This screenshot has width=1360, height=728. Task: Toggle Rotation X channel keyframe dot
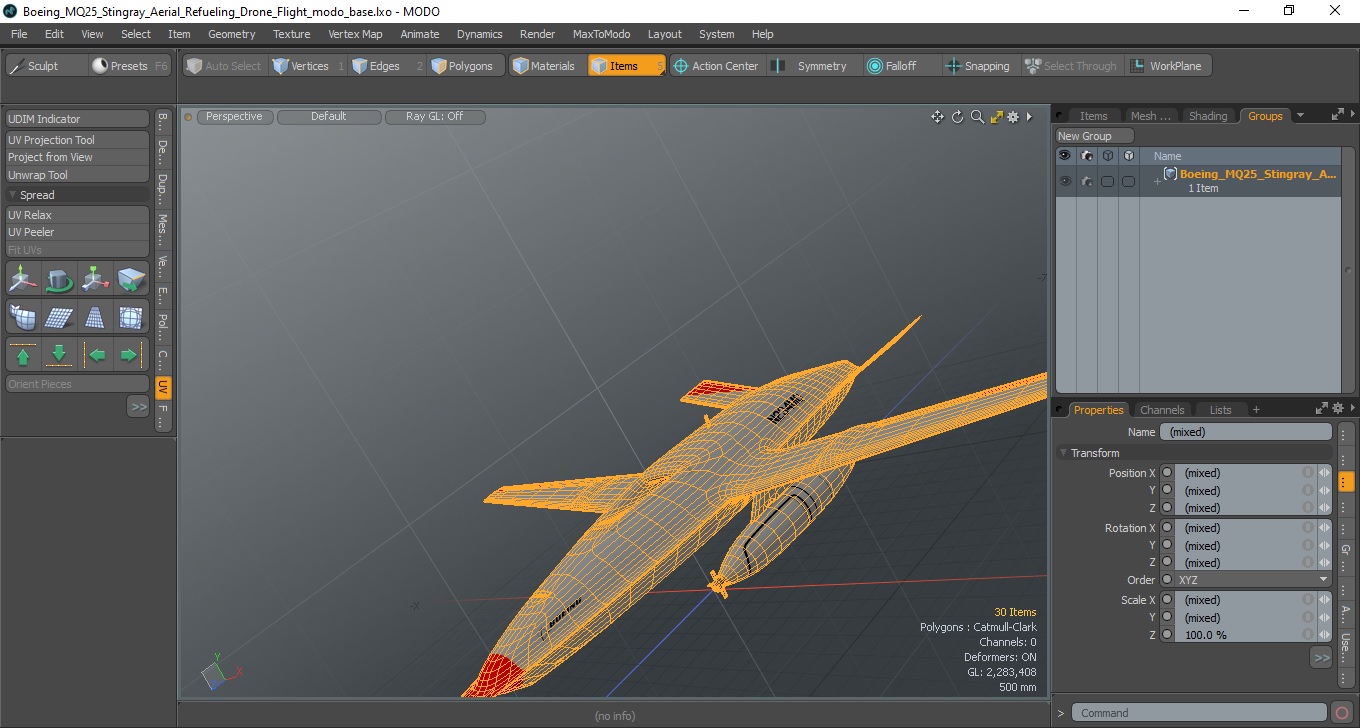coord(1167,528)
